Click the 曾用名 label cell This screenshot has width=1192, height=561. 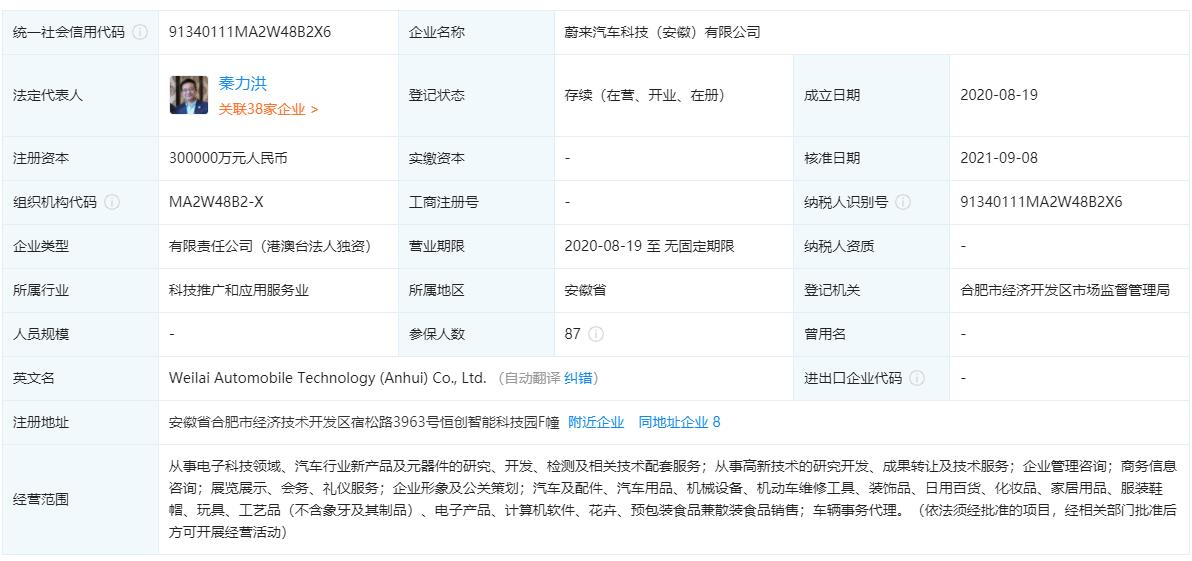(871, 334)
